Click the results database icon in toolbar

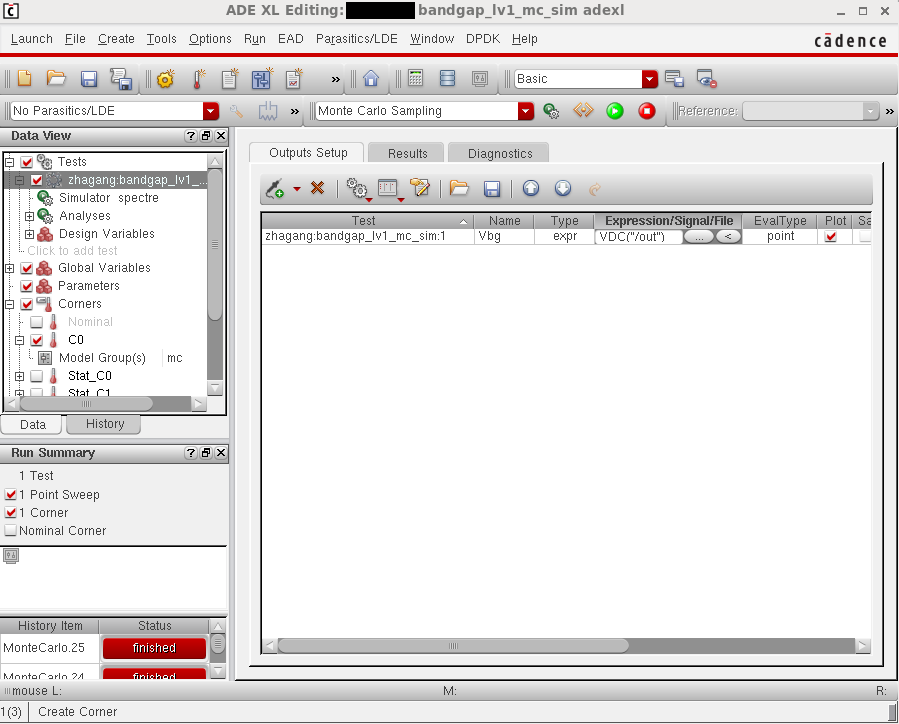click(x=447, y=78)
